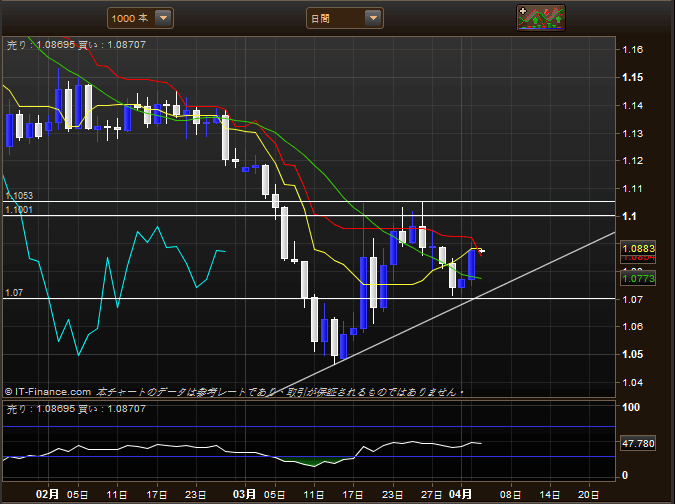Click the 1.04 price axis label
The image size is (675, 504).
click(632, 382)
